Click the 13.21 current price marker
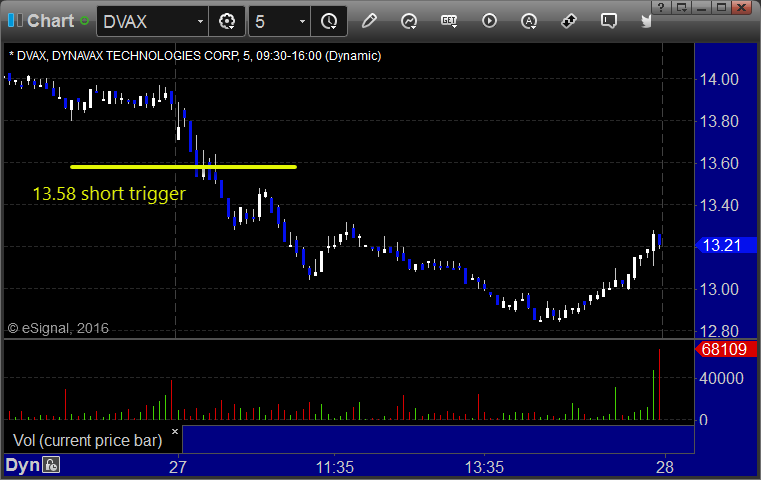This screenshot has height=480, width=761. coord(726,245)
